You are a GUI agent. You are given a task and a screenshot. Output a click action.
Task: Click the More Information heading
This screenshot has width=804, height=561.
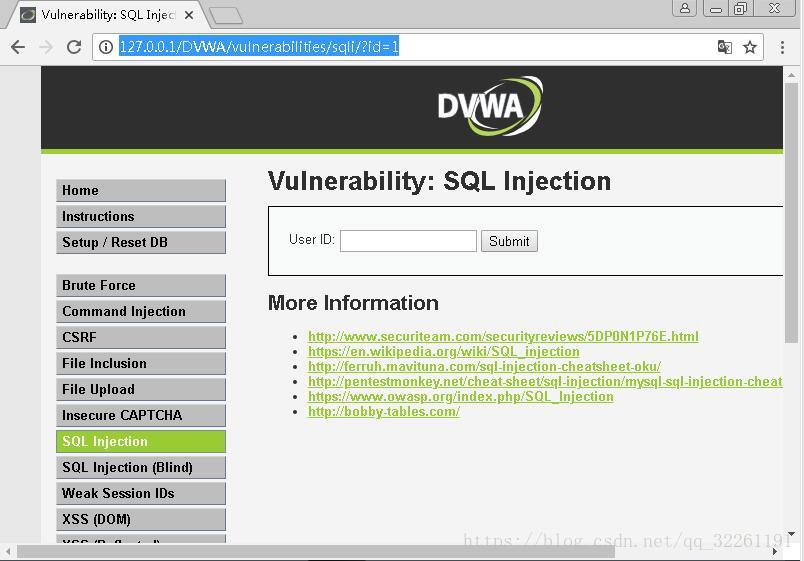(353, 303)
